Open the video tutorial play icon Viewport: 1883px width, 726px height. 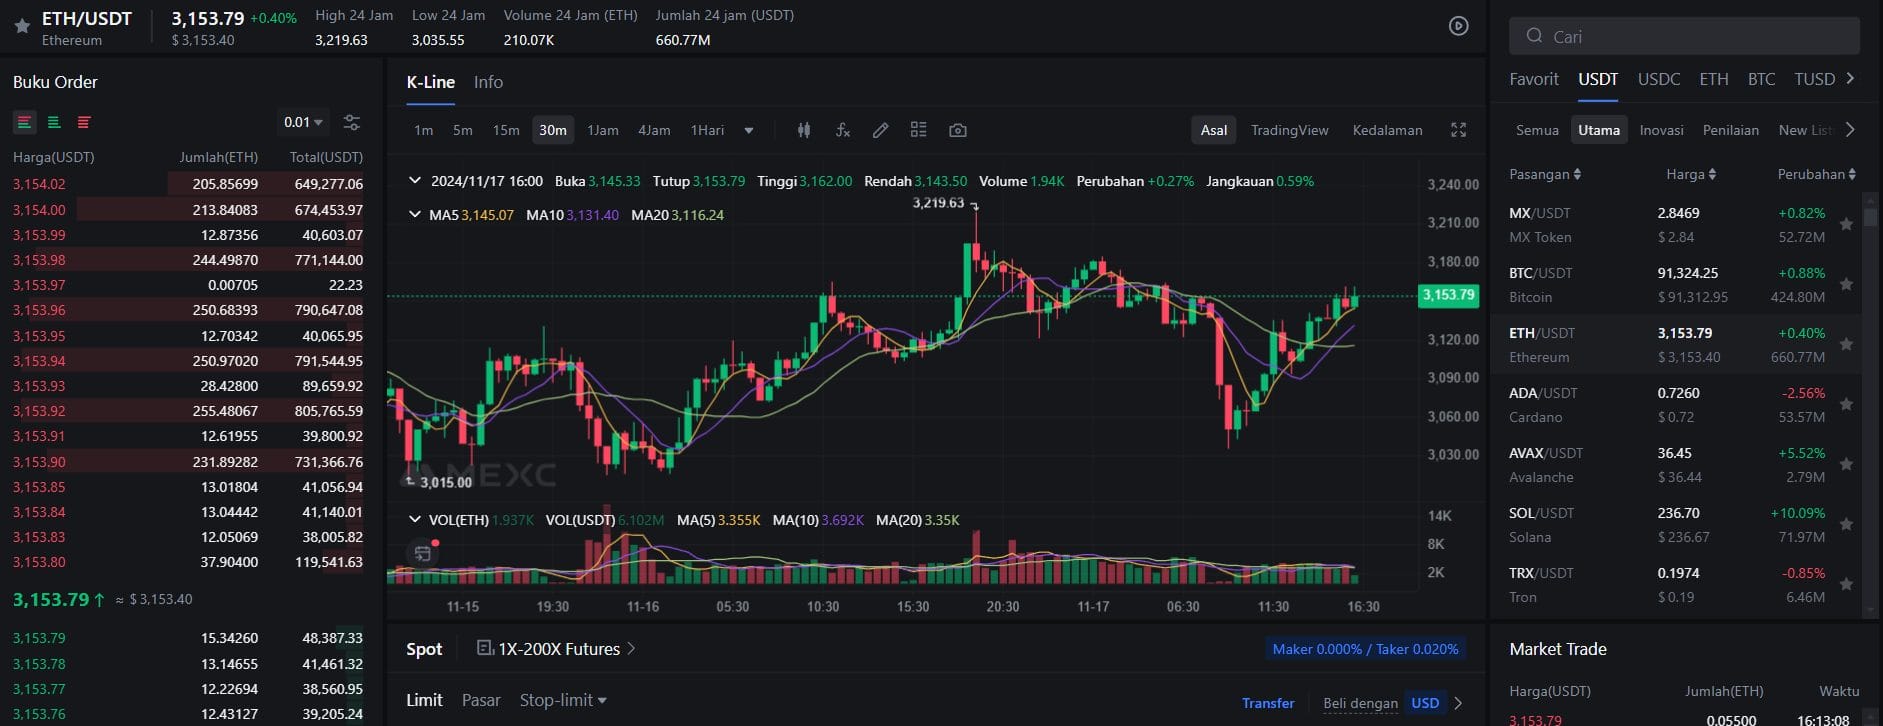click(1459, 26)
